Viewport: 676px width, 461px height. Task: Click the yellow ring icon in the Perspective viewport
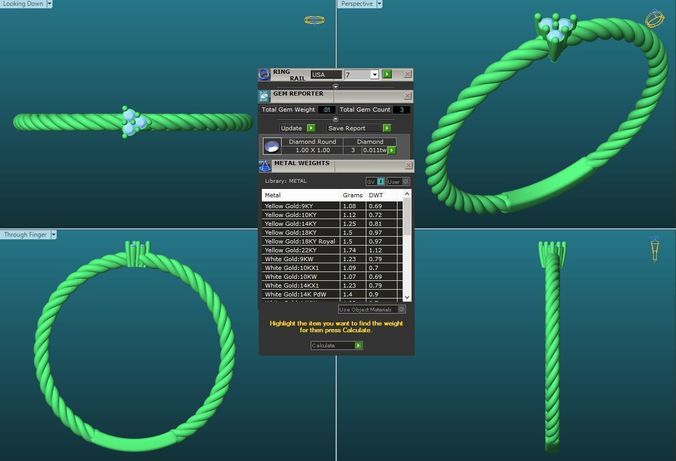(x=654, y=19)
